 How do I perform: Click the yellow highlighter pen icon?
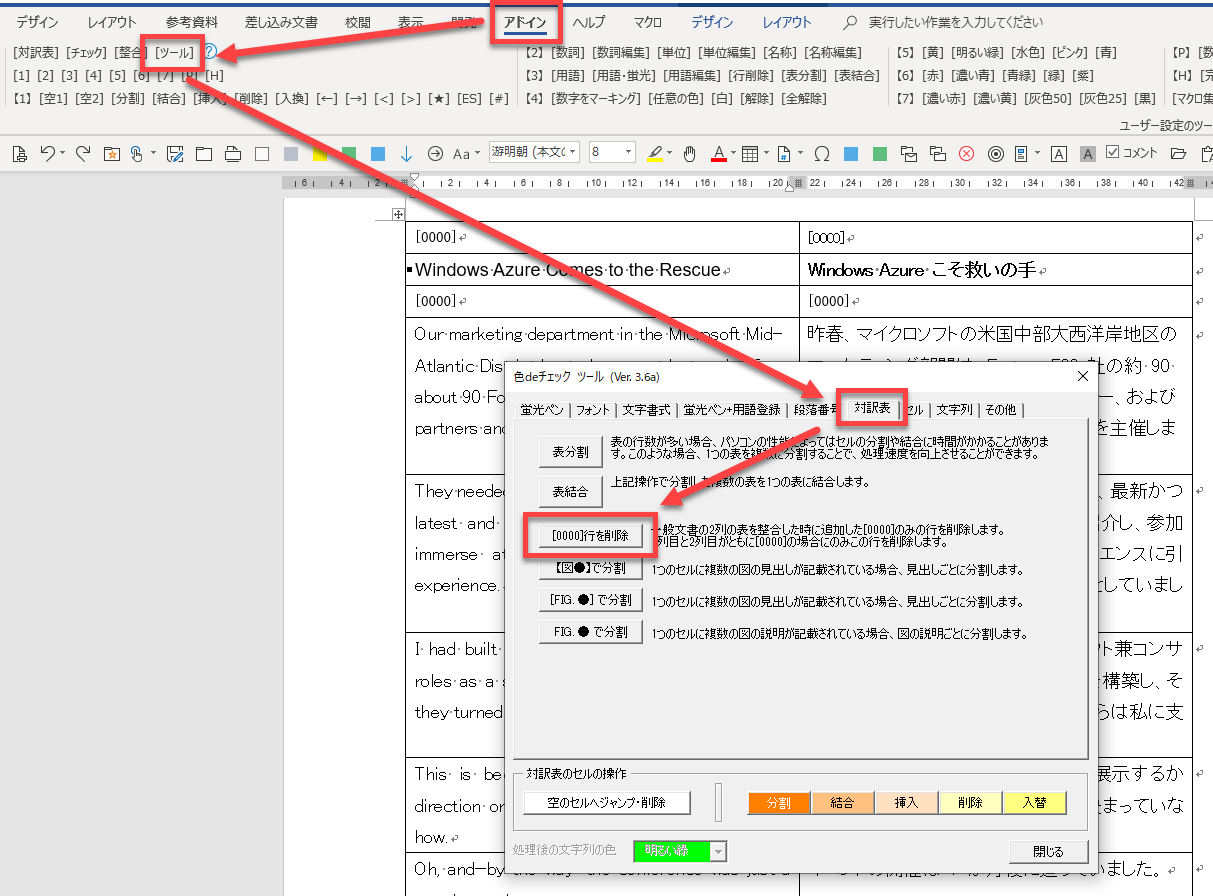[655, 153]
